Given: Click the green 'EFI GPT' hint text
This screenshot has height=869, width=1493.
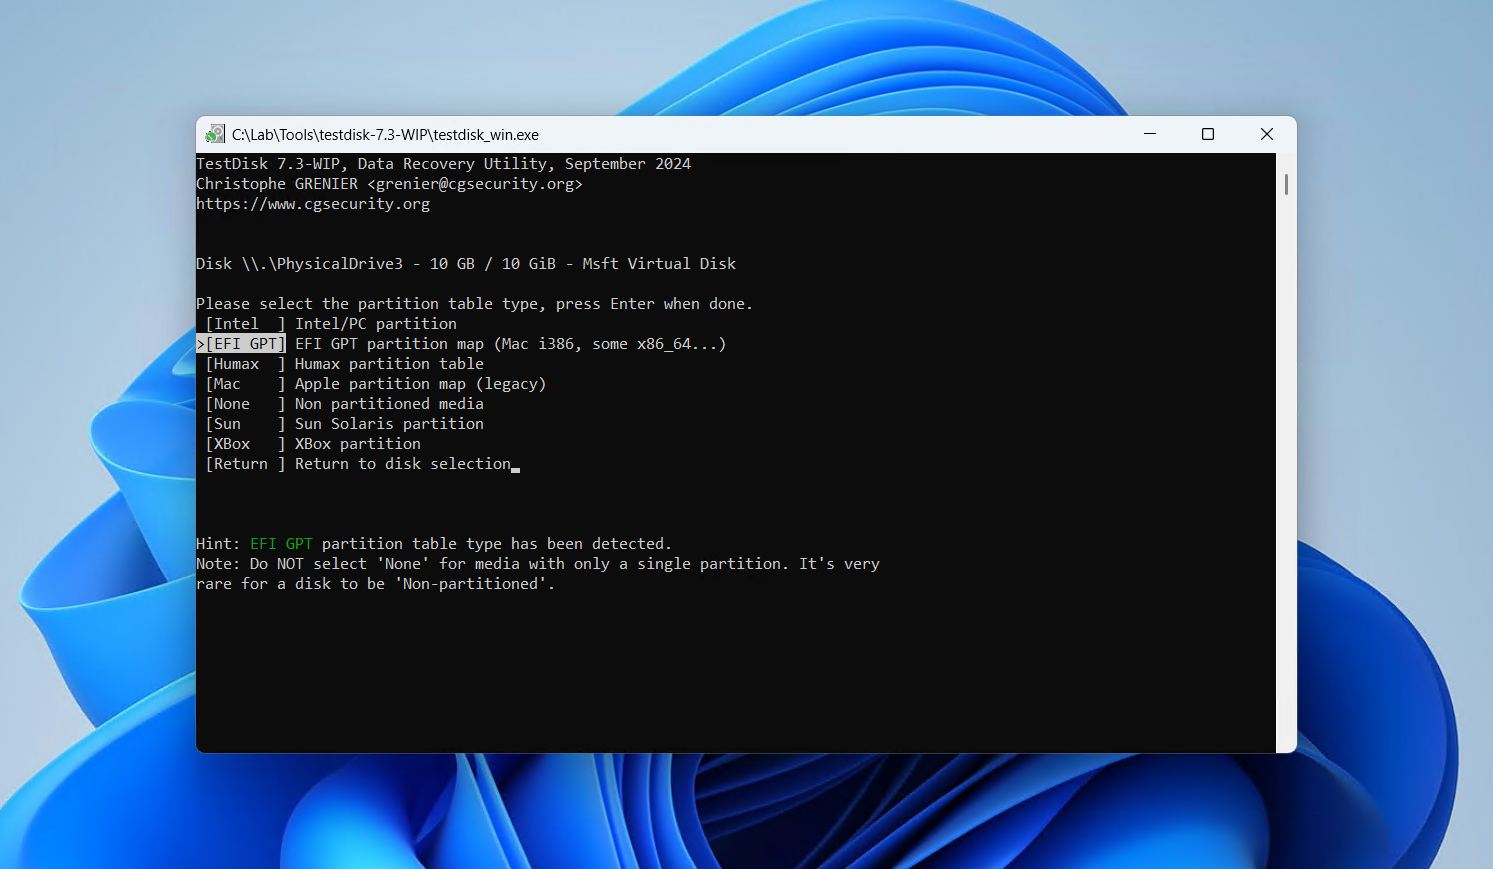Looking at the screenshot, I should pos(281,544).
